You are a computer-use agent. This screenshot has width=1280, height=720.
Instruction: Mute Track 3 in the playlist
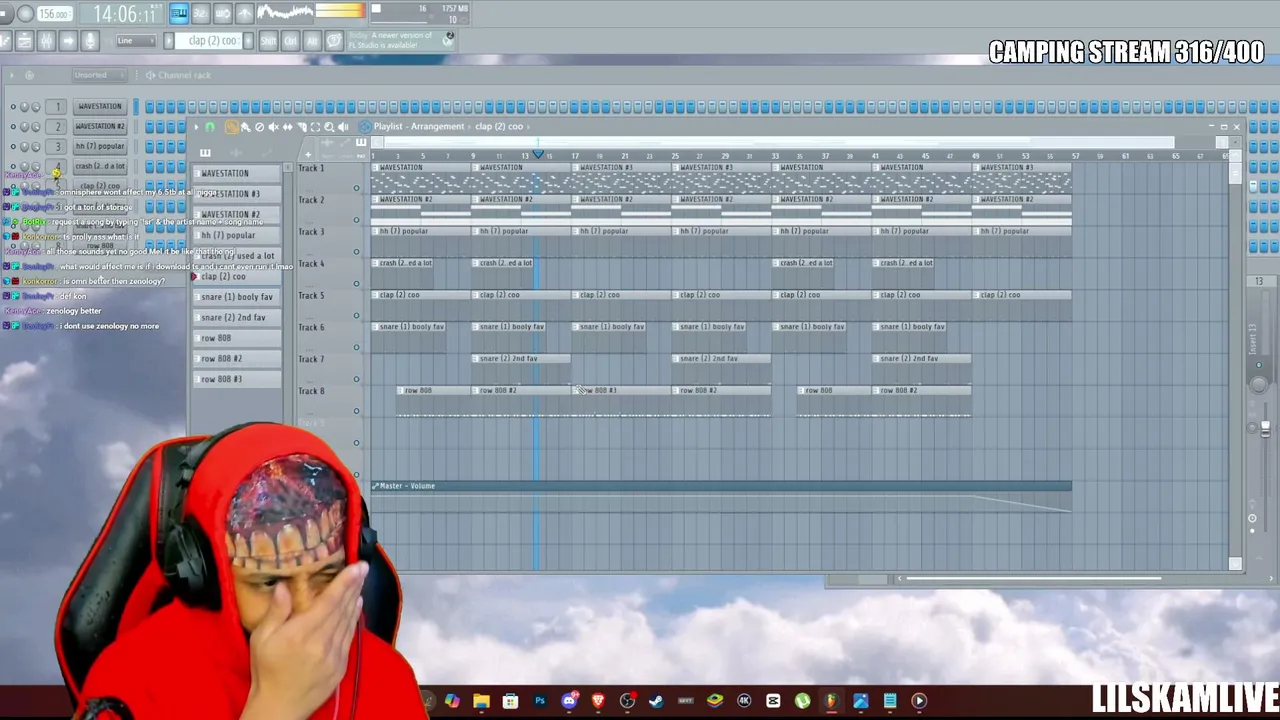[x=356, y=252]
